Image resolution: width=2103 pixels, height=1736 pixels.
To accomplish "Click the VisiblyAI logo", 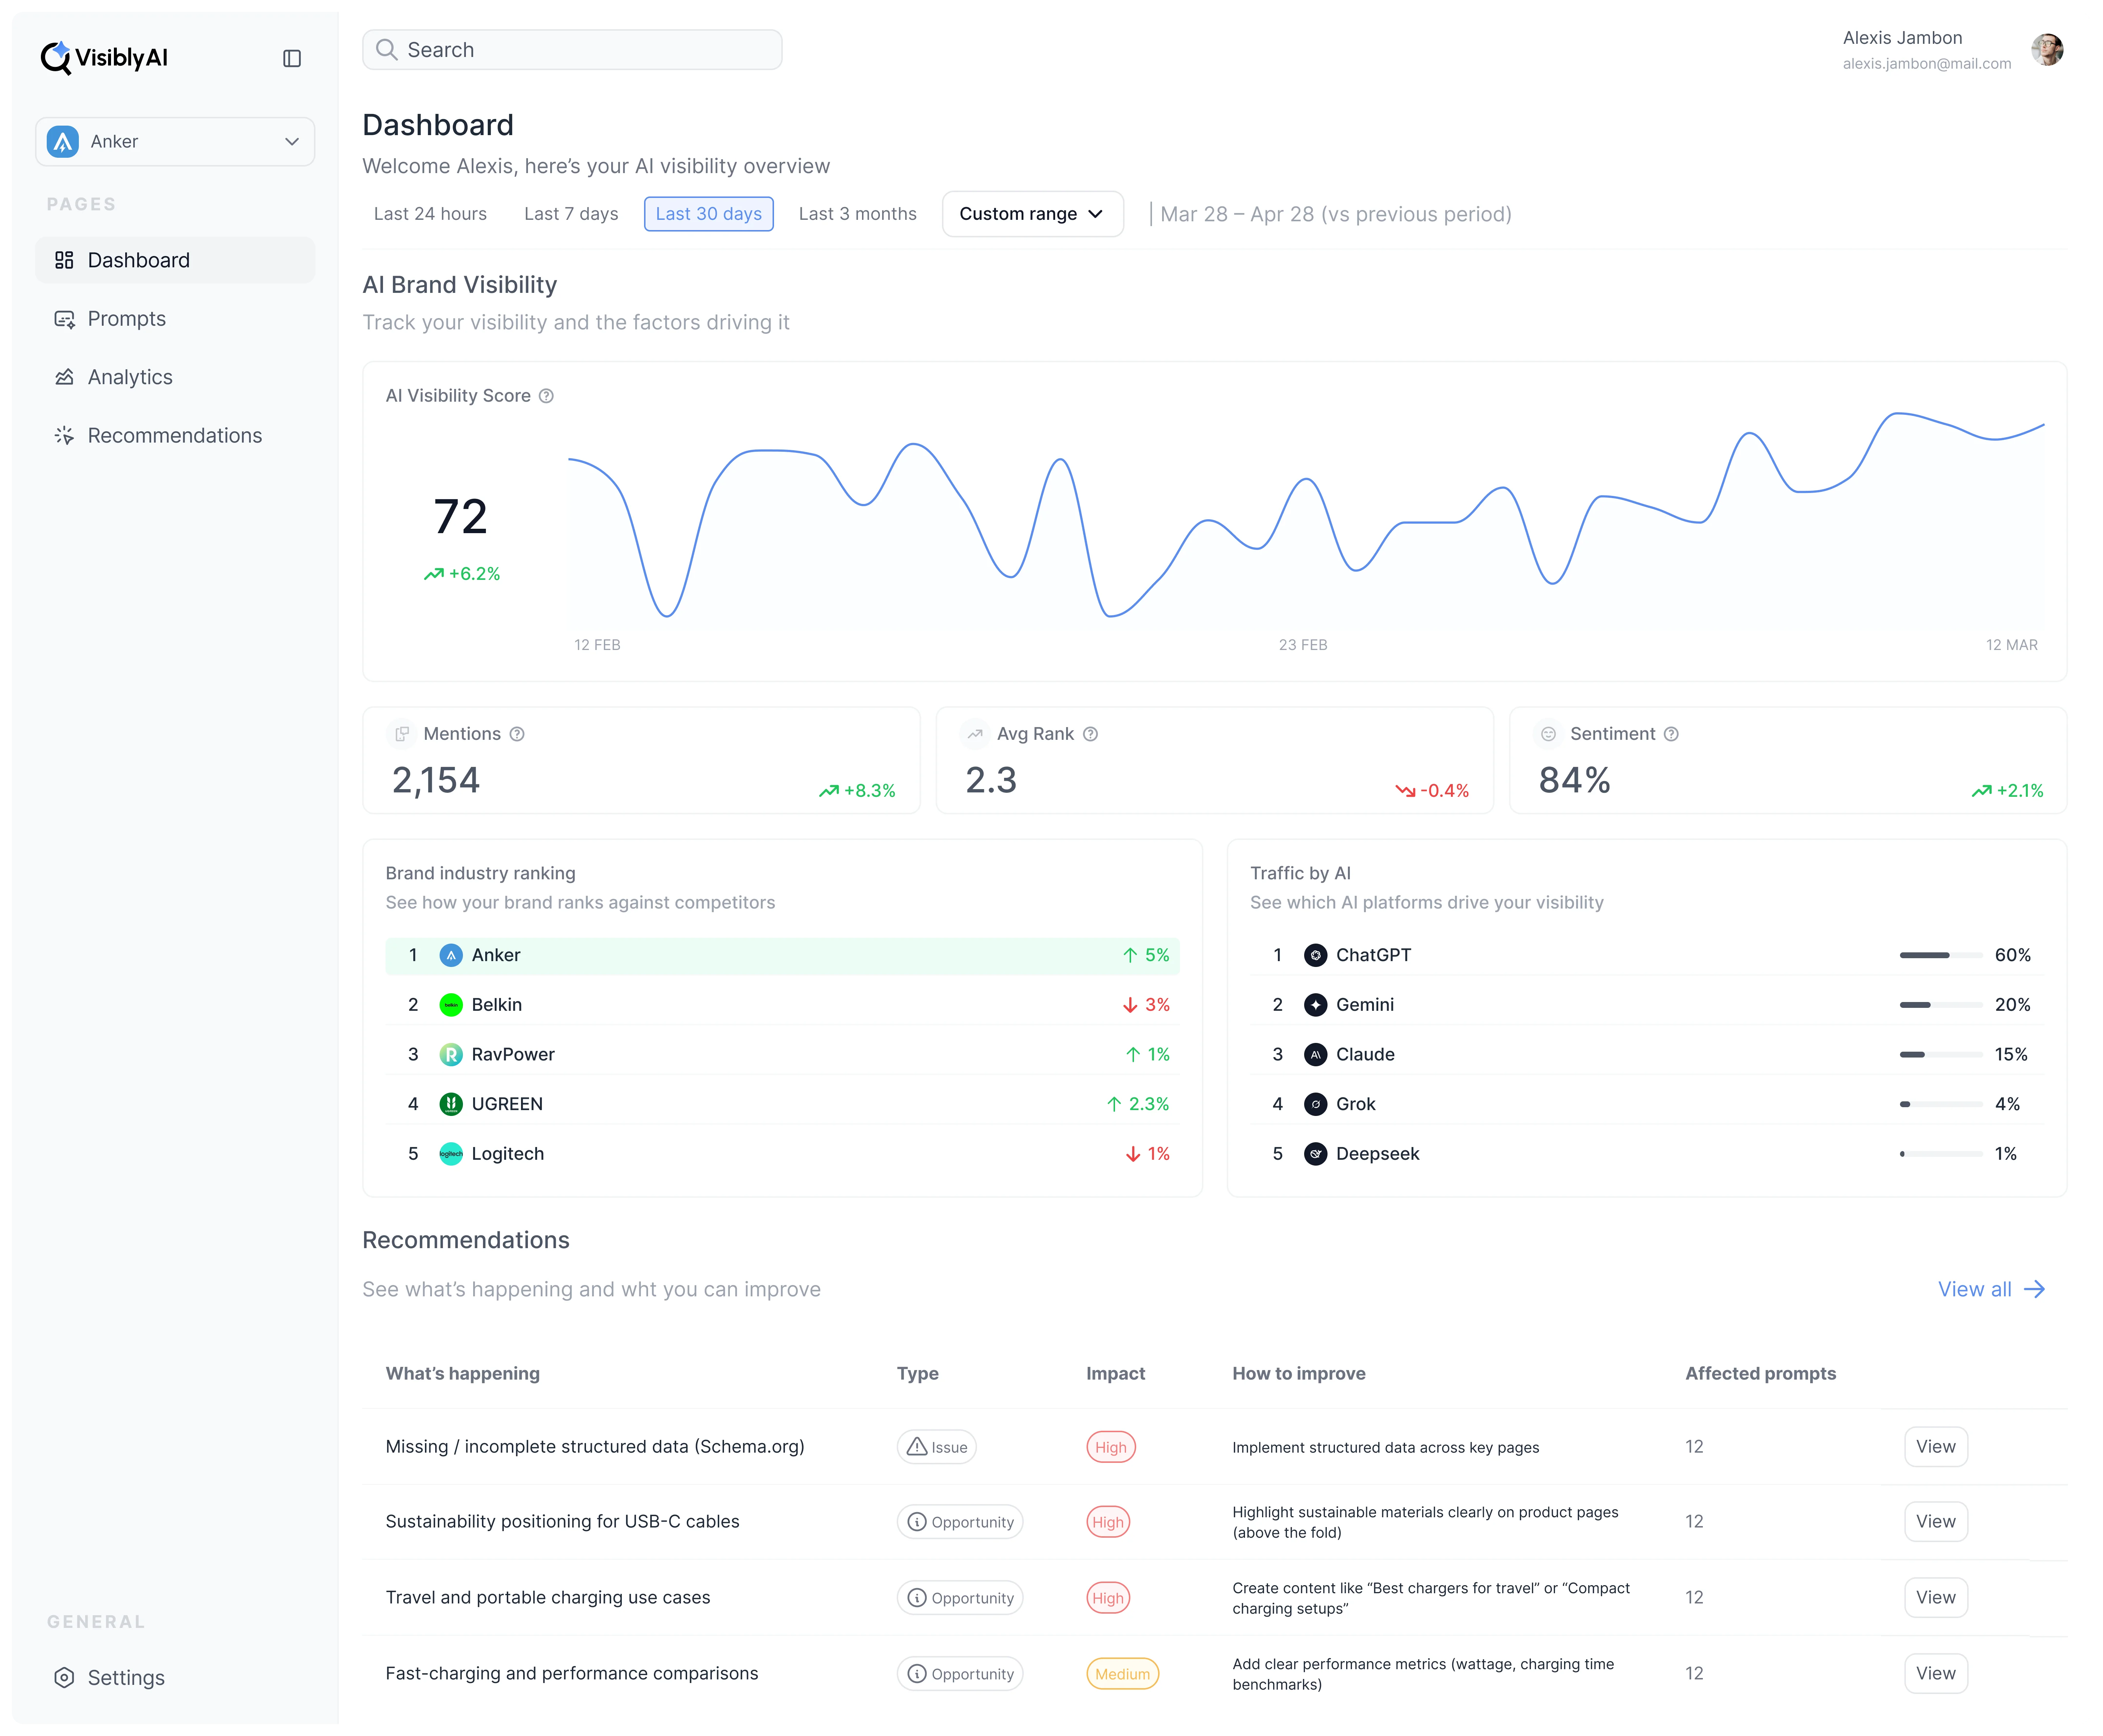I will 104,58.
